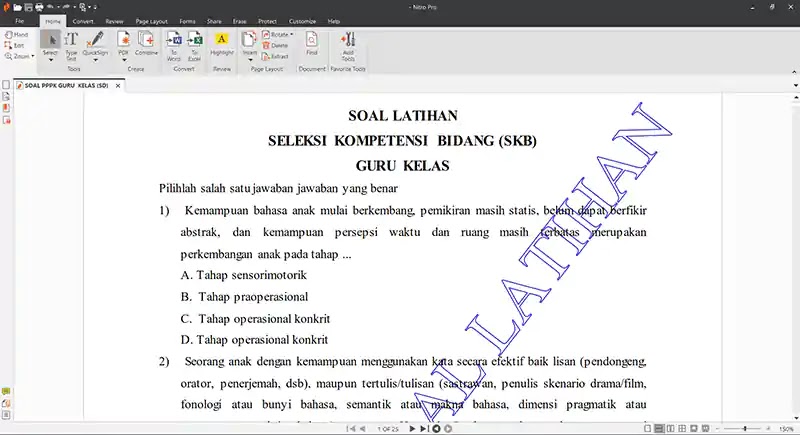Screen dimensions: 800x435
Task: Click the next view round button
Action: pos(448,429)
